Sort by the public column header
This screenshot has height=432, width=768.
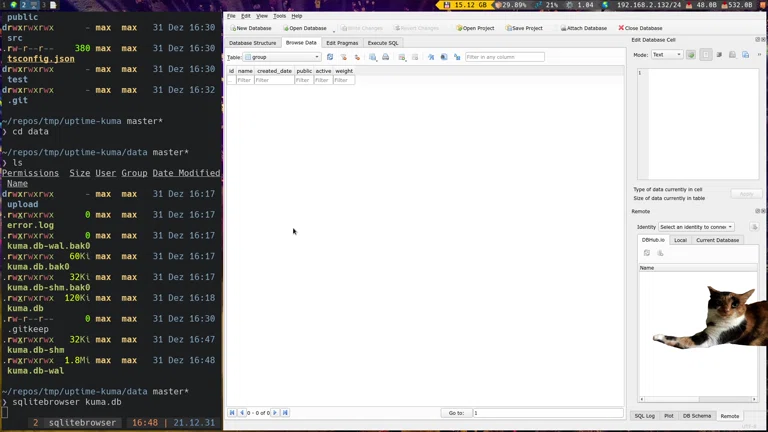304,71
